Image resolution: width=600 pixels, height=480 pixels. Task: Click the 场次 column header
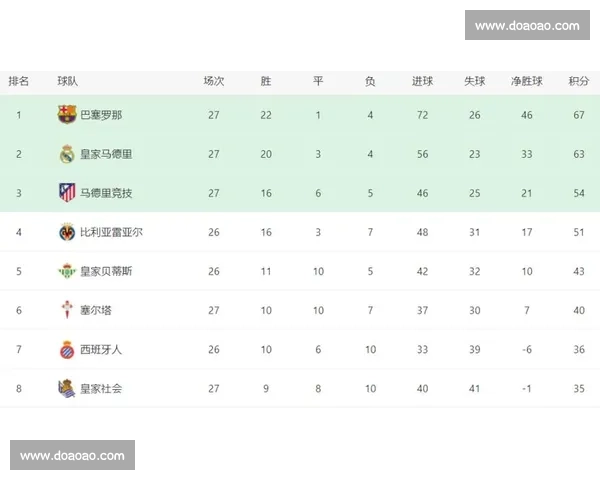pyautogui.click(x=214, y=81)
